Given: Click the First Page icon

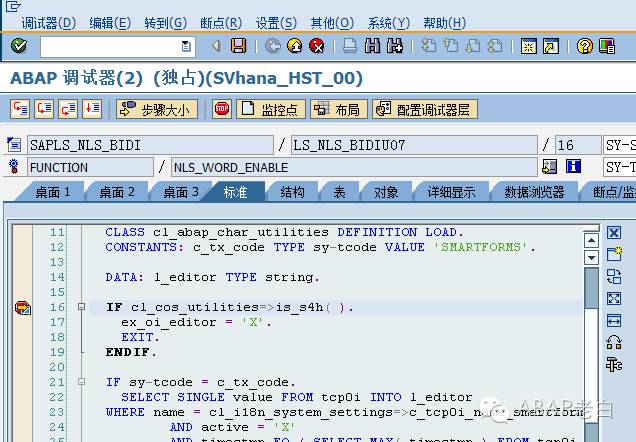Looking at the screenshot, I should coord(428,46).
